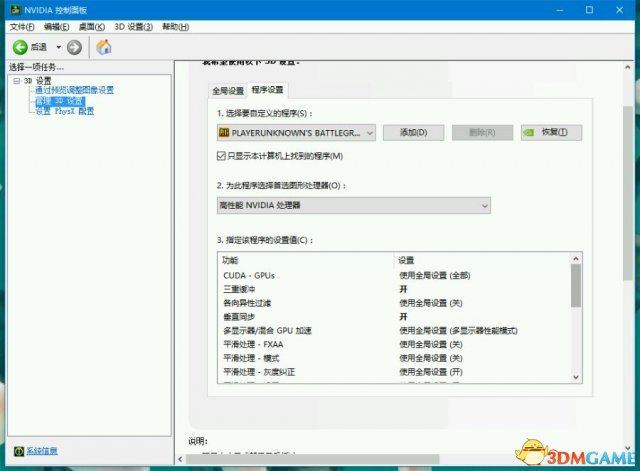Select the 平滑处理 - 模式 row
The height and width of the screenshot is (471, 640).
point(395,358)
